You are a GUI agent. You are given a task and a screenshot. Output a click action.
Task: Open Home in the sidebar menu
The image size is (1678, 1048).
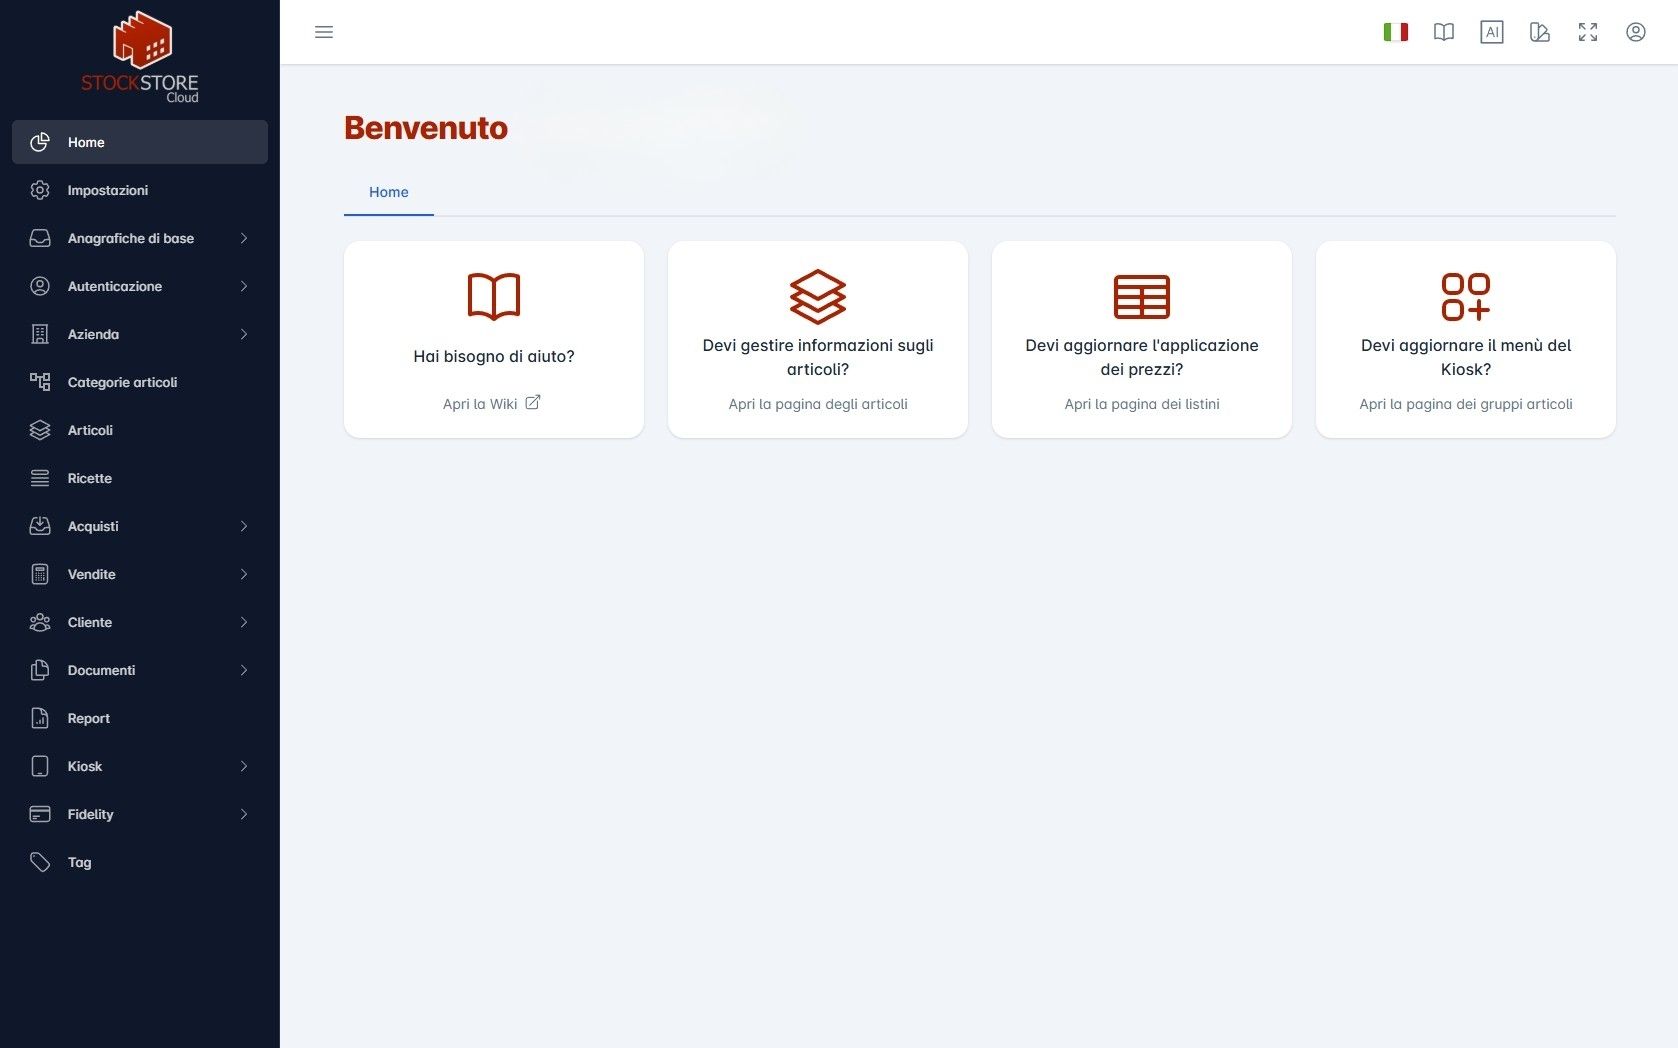pos(140,142)
